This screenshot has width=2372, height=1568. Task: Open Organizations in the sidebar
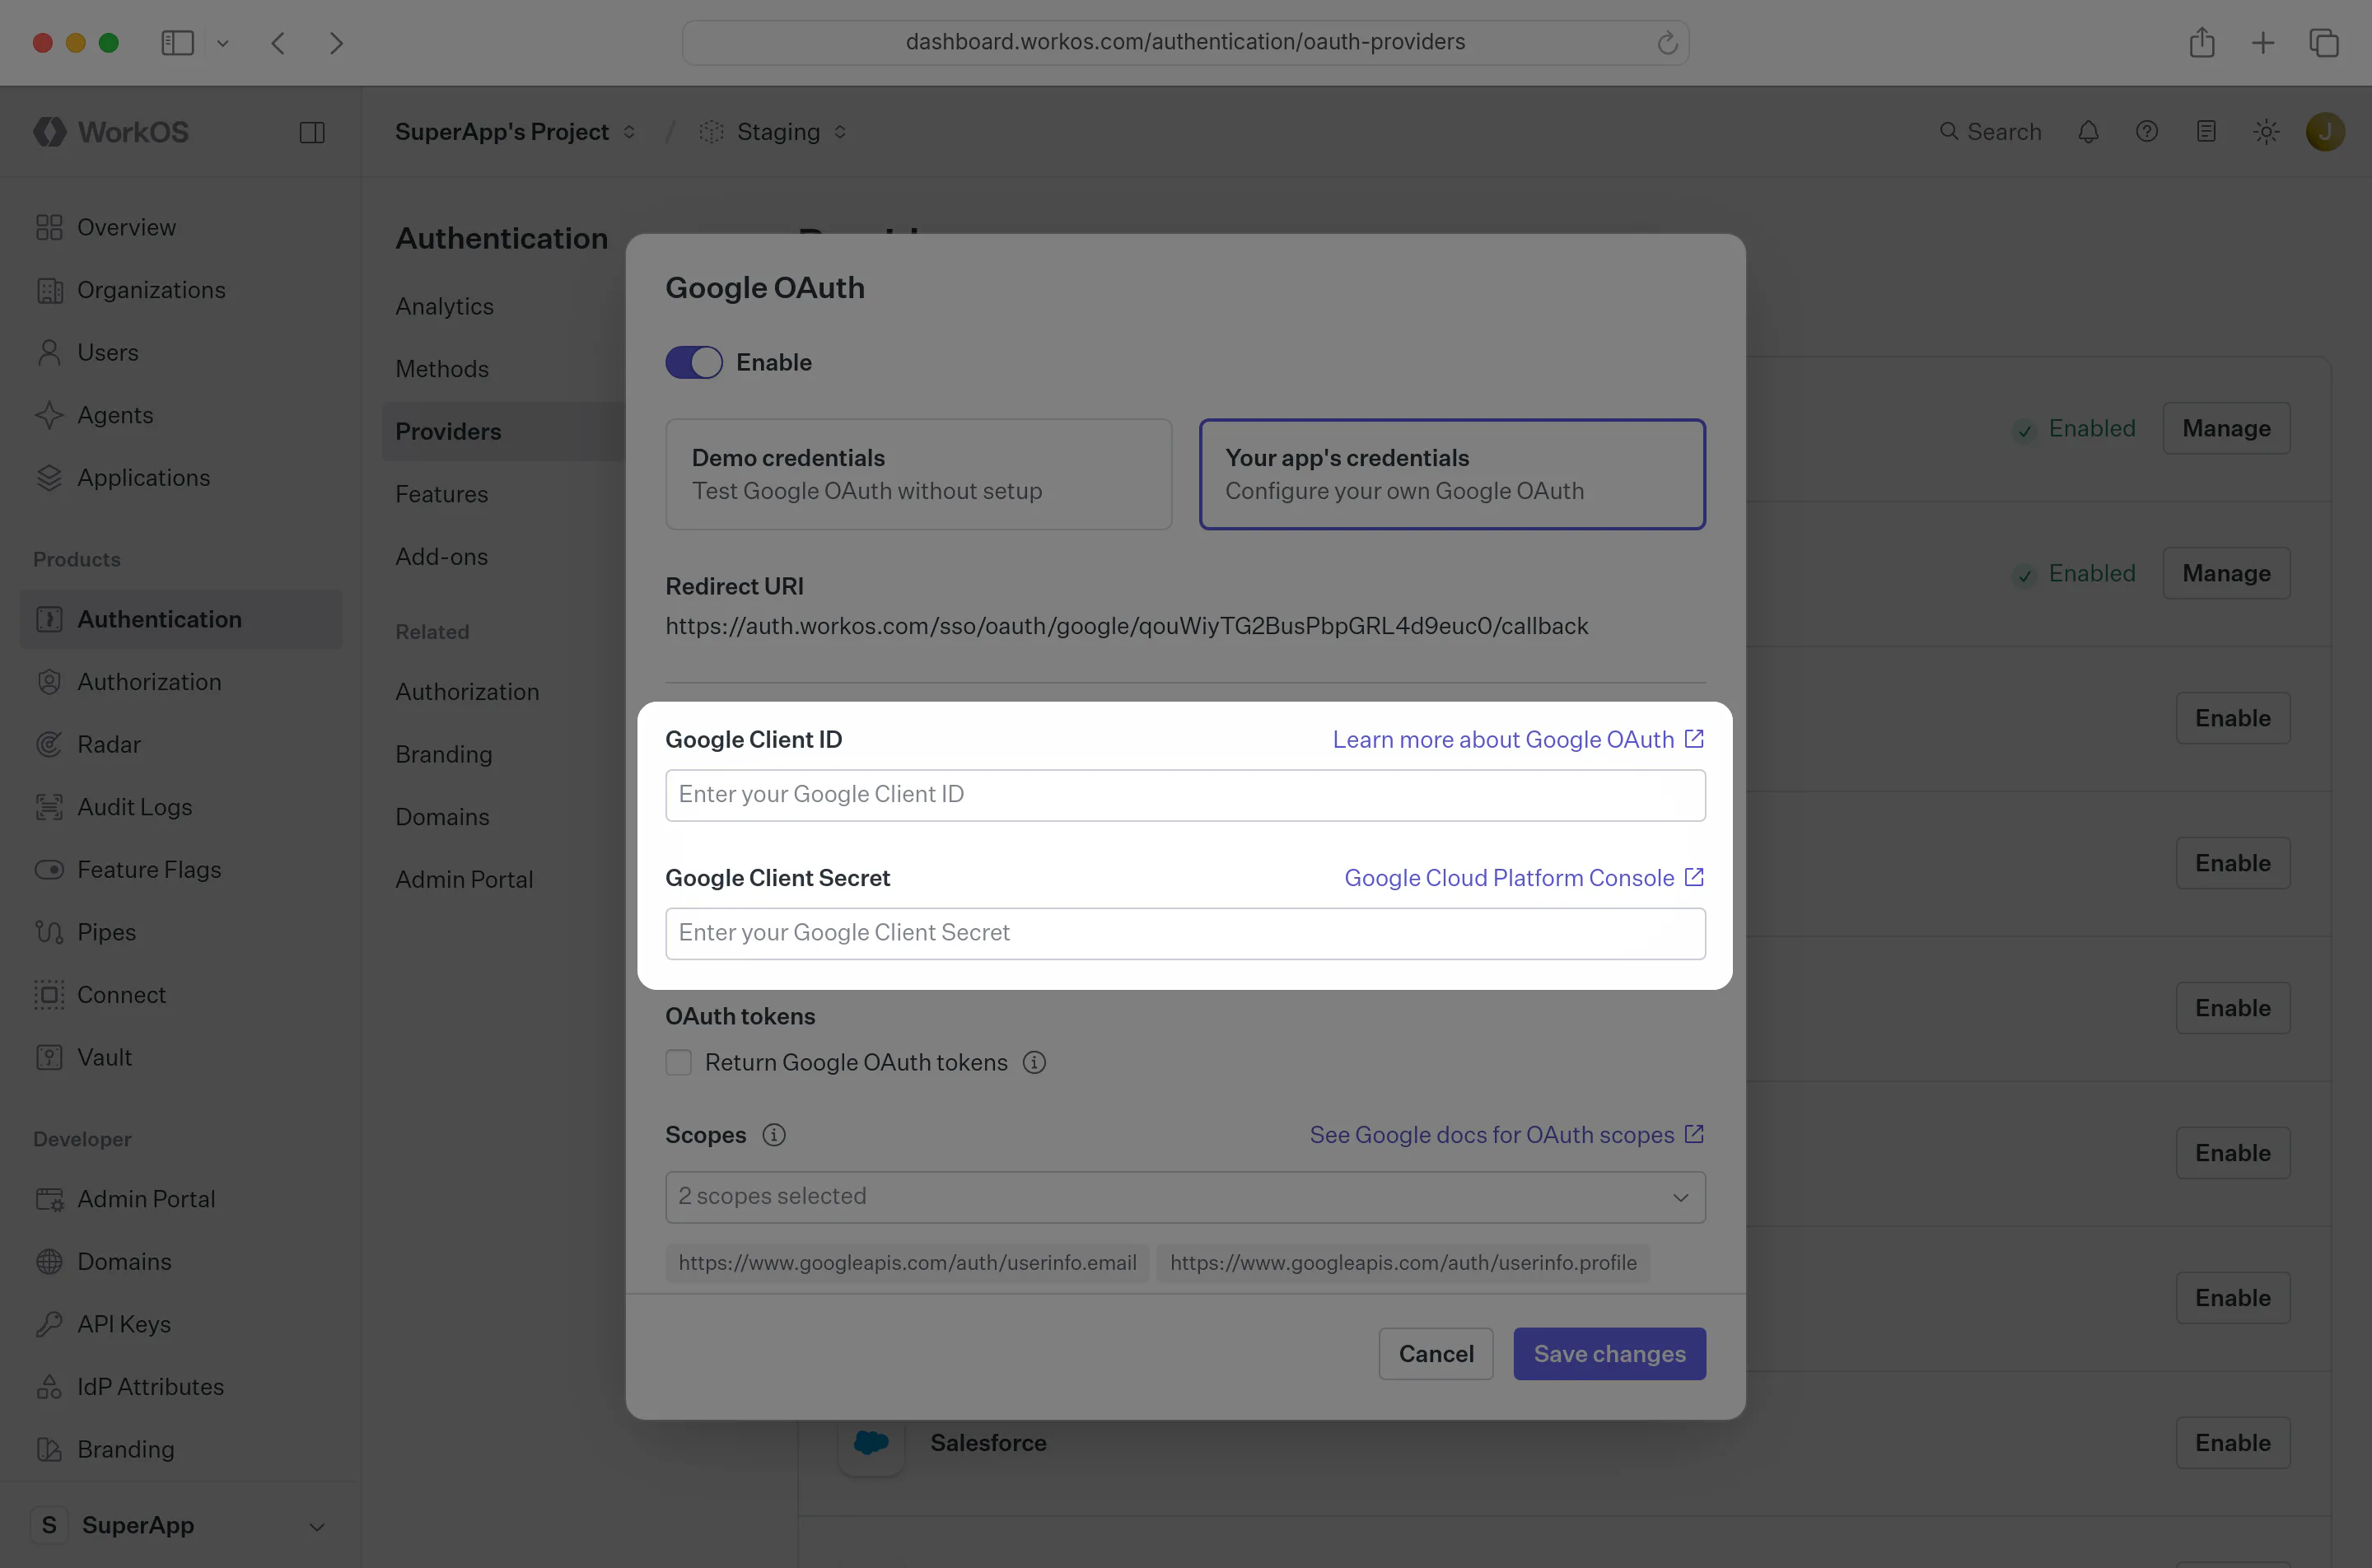pos(181,290)
